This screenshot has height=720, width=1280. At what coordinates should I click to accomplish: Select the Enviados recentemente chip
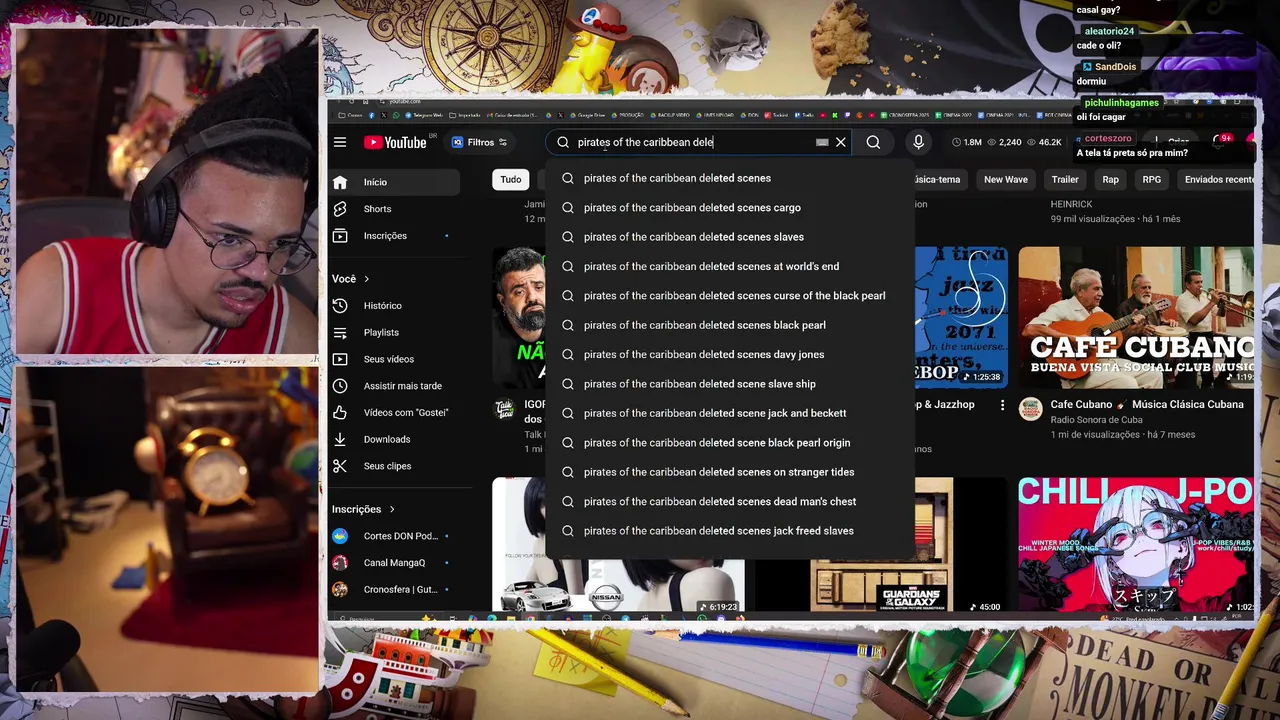pos(1218,179)
